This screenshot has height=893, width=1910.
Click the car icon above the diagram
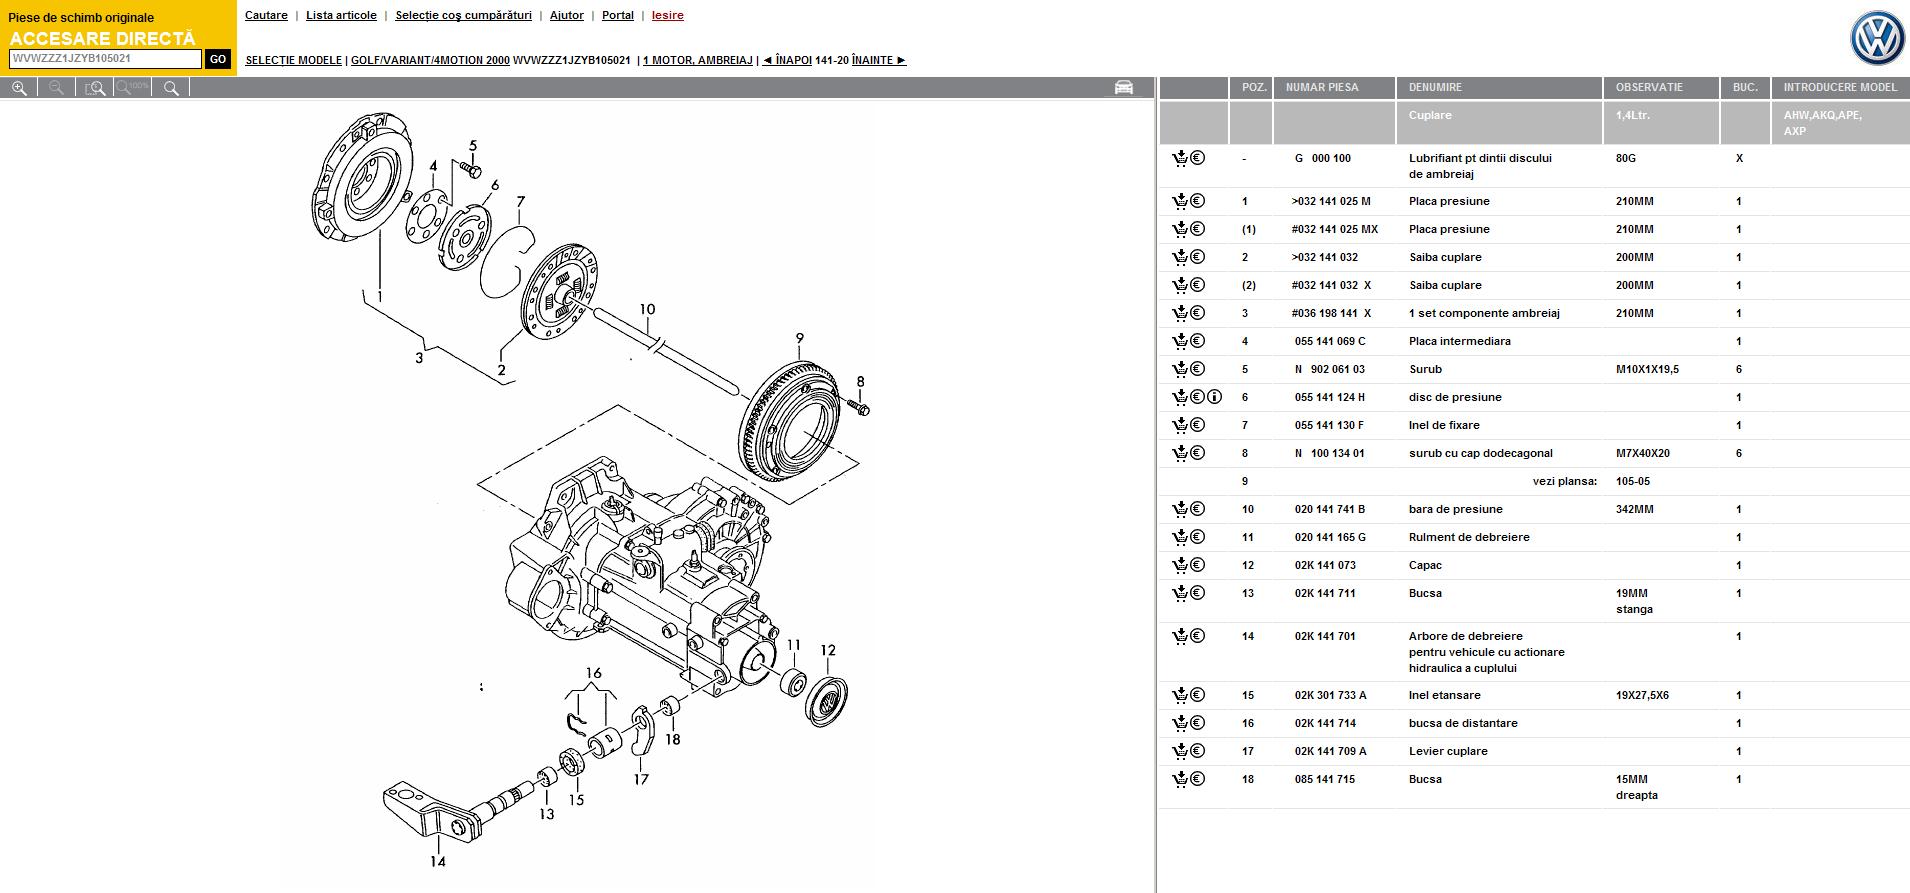pyautogui.click(x=1124, y=87)
